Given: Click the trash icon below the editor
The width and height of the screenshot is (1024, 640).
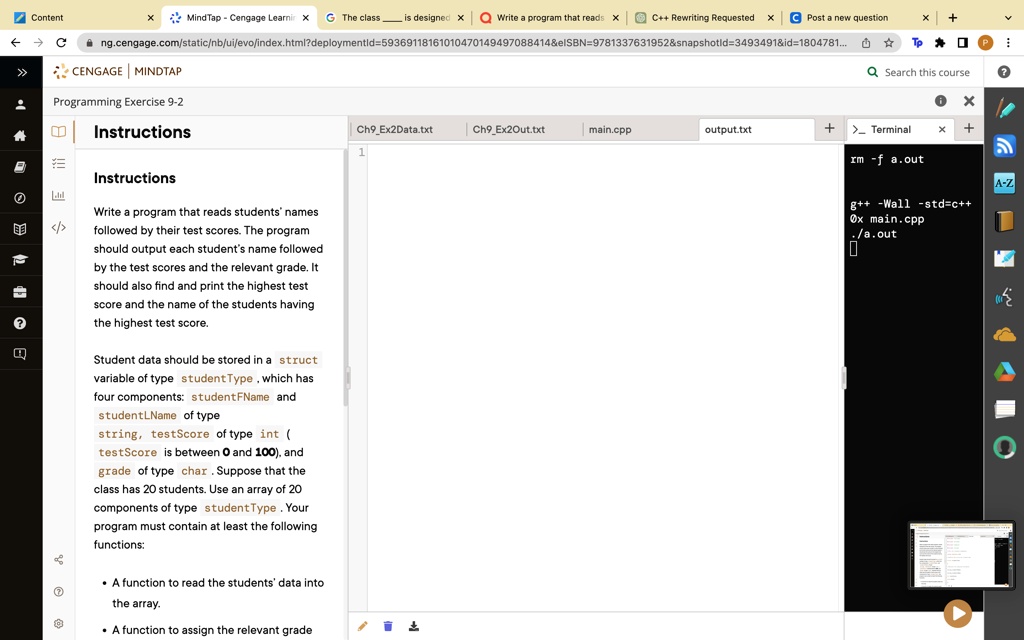Looking at the screenshot, I should click(x=388, y=625).
